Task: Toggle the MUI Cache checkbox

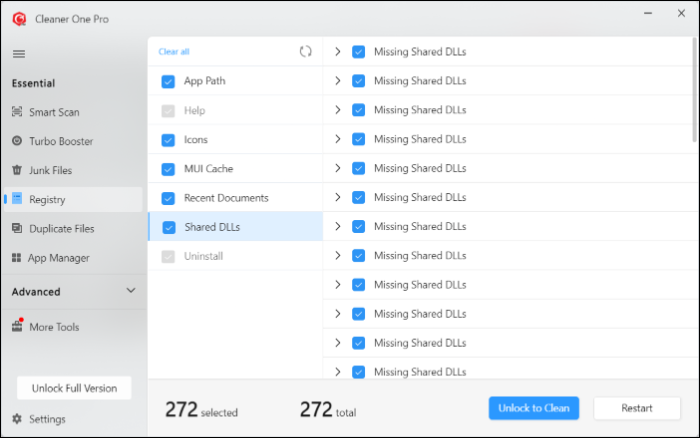Action: (x=168, y=169)
